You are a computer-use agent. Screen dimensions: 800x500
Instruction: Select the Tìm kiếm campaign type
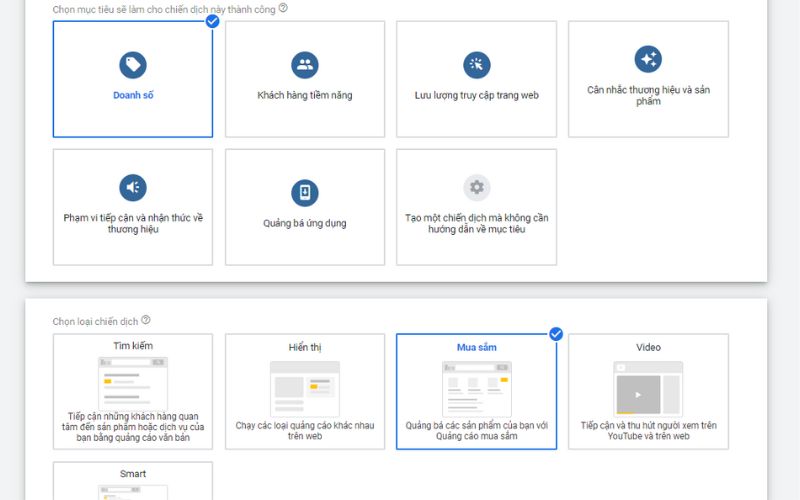133,391
